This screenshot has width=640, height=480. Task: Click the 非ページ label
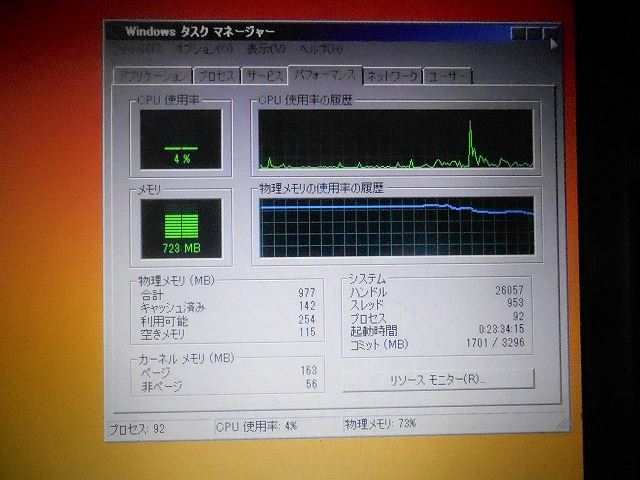point(162,386)
